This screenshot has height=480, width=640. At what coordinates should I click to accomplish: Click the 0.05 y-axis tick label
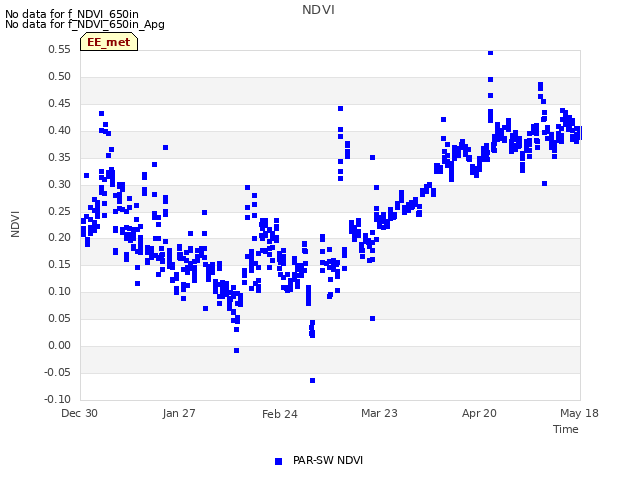tap(60, 318)
